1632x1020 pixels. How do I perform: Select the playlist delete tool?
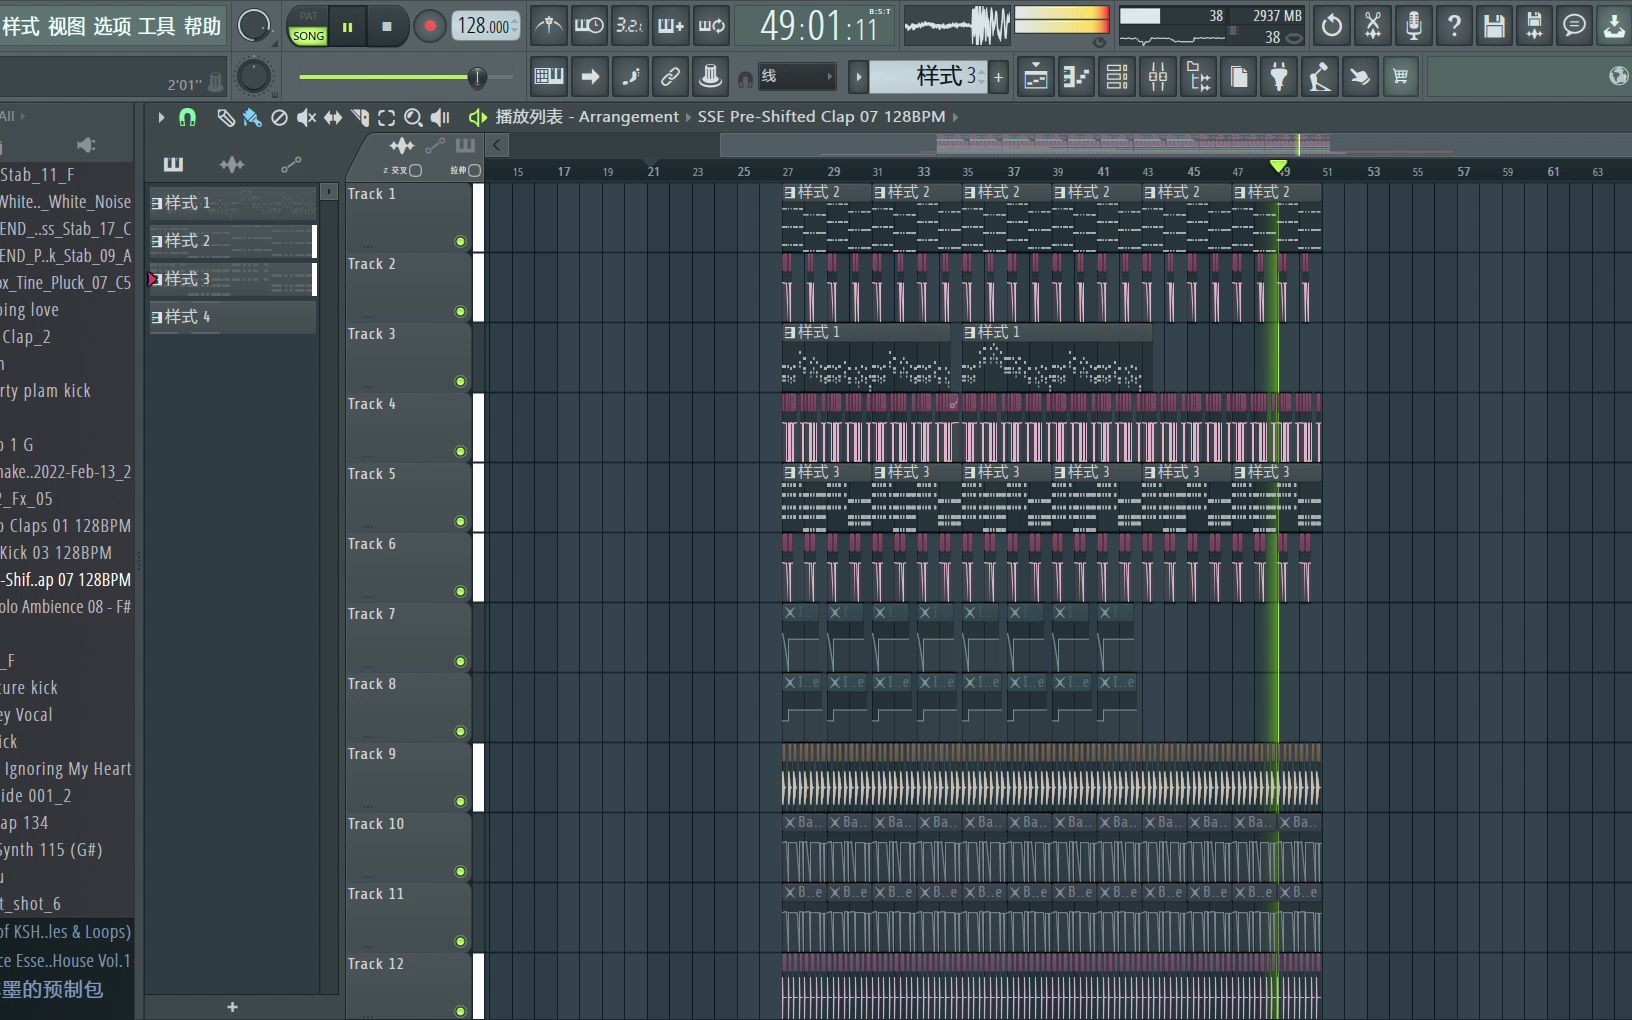[x=279, y=118]
